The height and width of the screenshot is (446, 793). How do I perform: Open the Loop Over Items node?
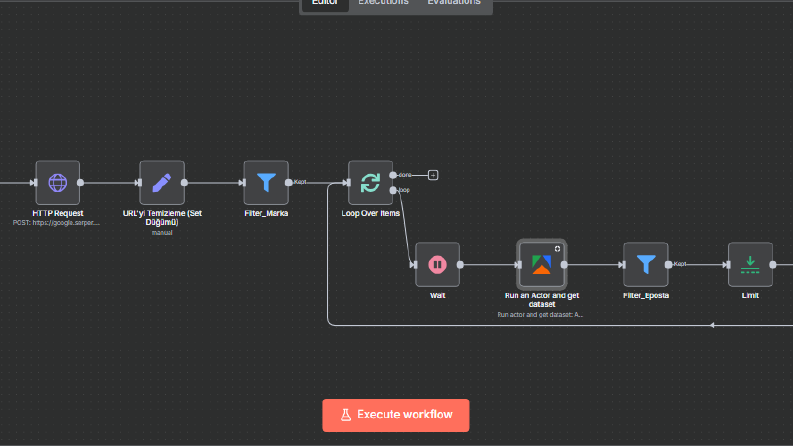pos(370,183)
